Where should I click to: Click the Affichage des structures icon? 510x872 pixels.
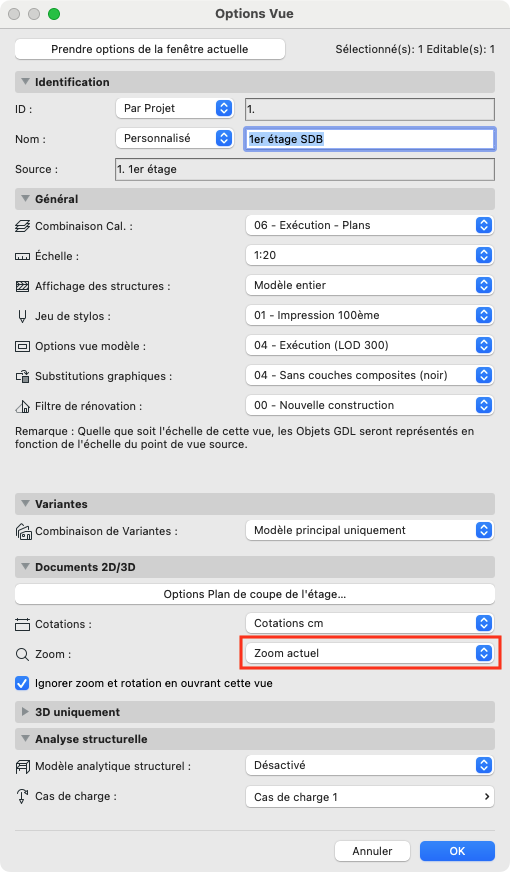pos(22,286)
